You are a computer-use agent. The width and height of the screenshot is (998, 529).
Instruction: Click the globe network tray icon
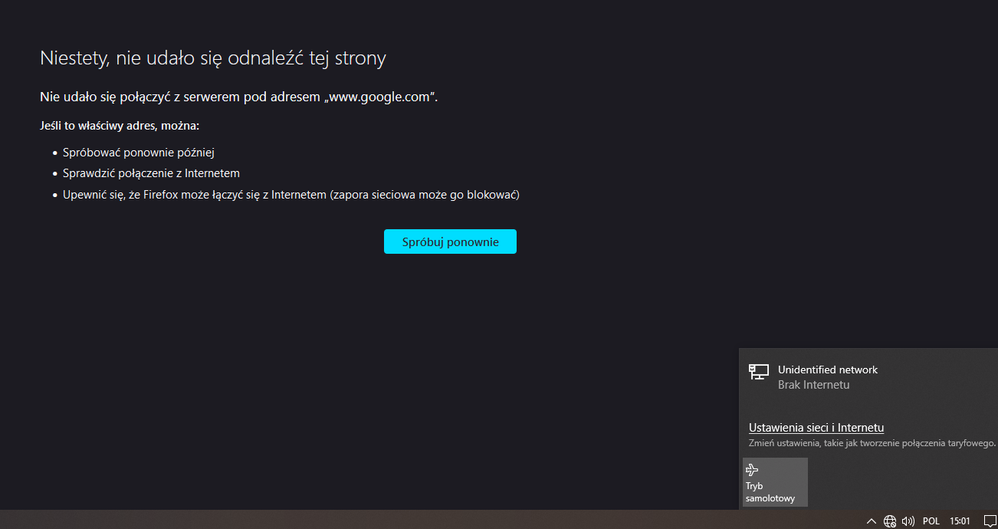pyautogui.click(x=890, y=521)
